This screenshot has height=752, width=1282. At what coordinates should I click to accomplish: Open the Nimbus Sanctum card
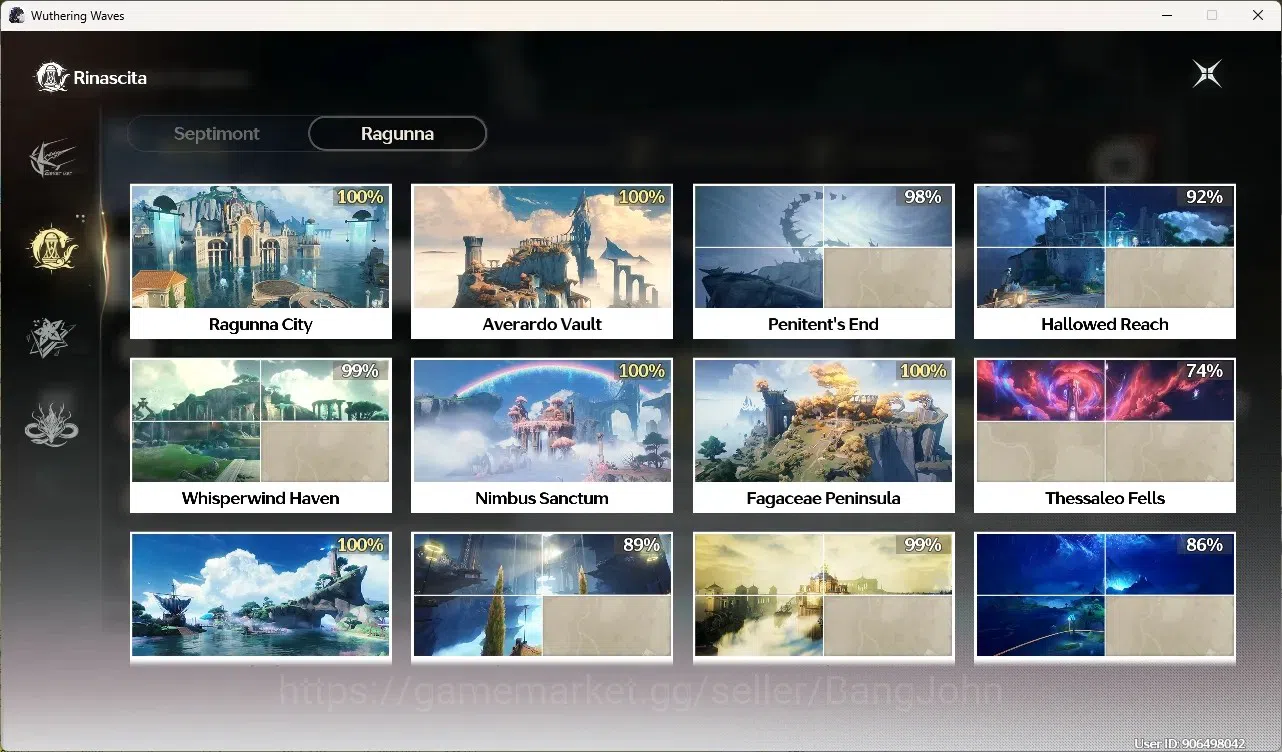click(x=542, y=435)
